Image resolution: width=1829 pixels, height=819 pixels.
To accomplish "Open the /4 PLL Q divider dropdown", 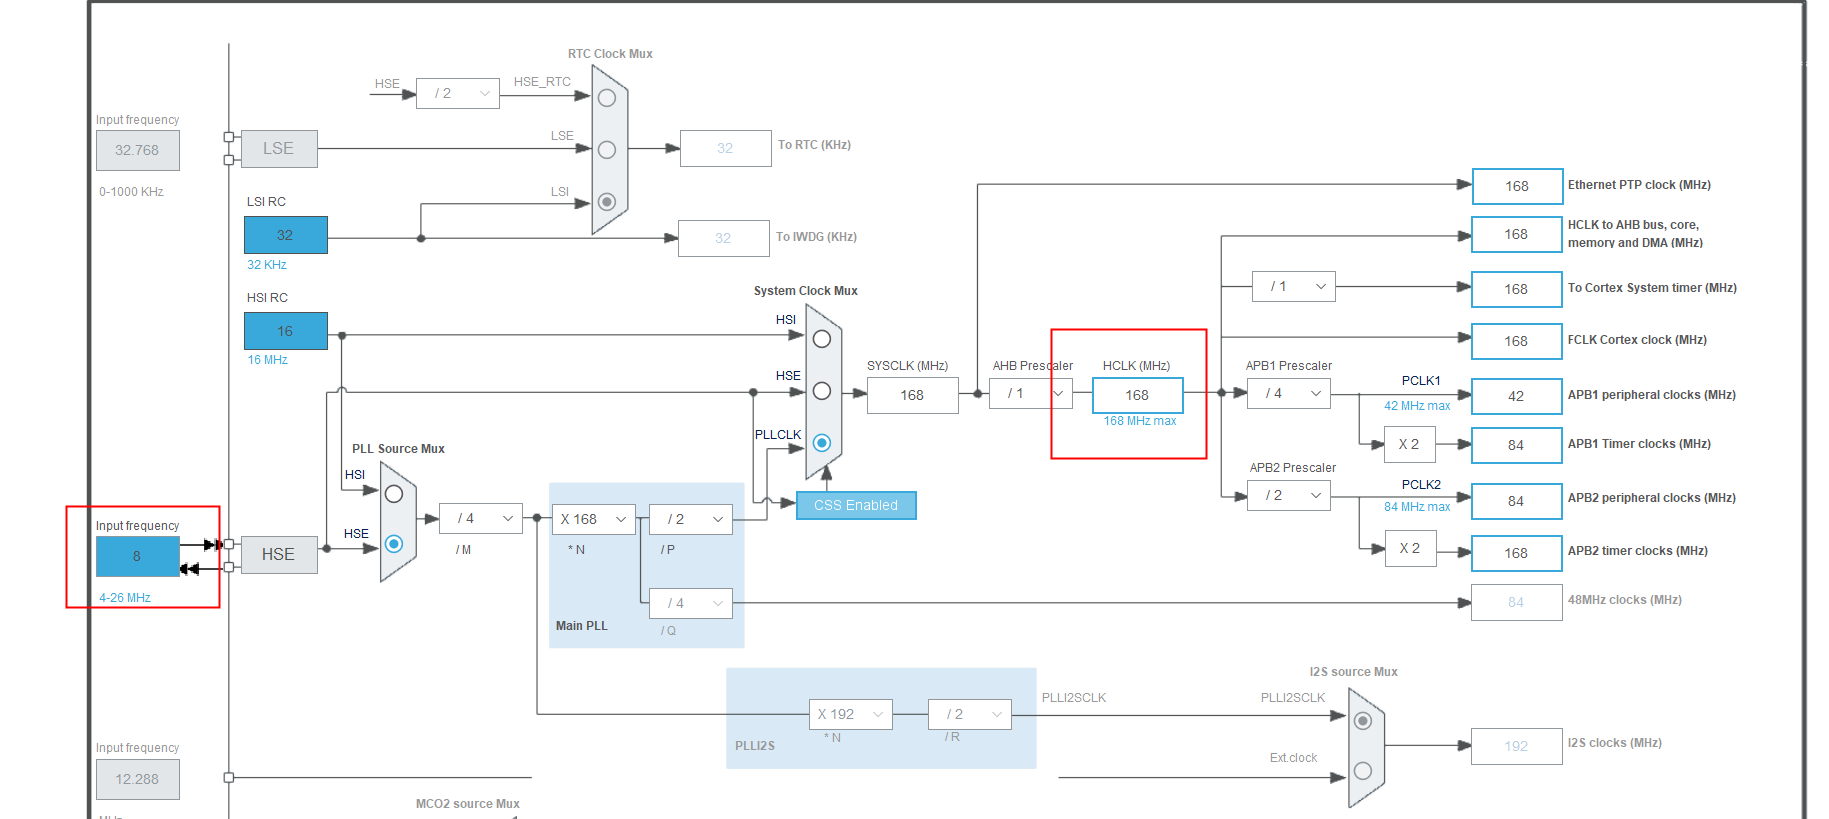I will coord(691,603).
